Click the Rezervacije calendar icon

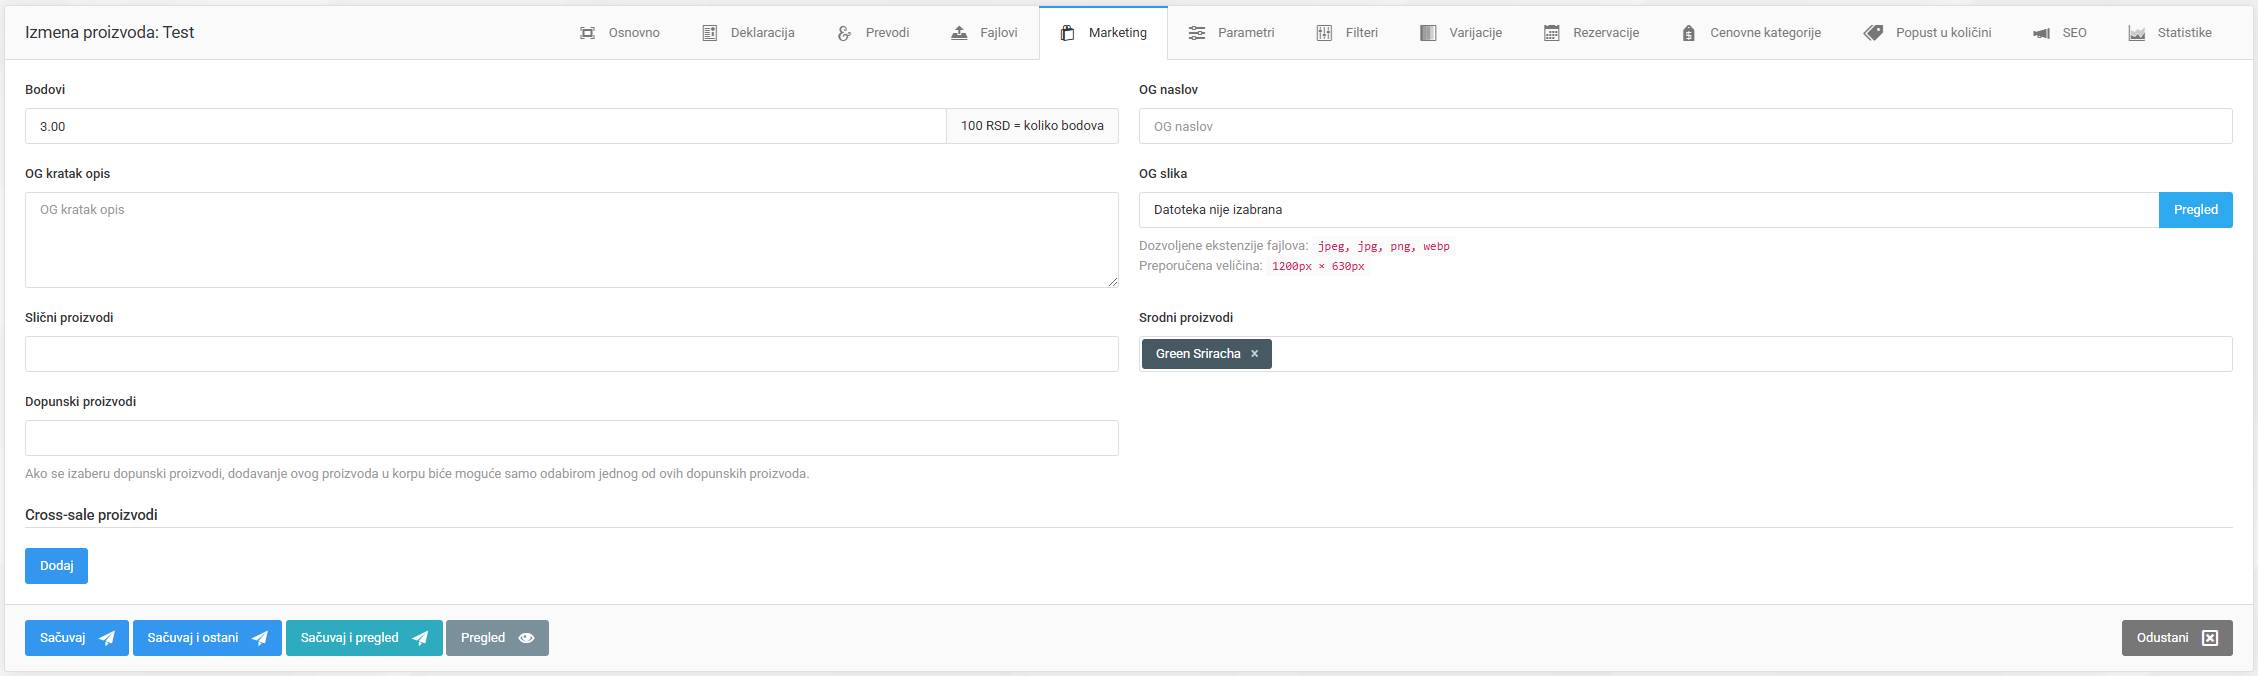tap(1551, 33)
